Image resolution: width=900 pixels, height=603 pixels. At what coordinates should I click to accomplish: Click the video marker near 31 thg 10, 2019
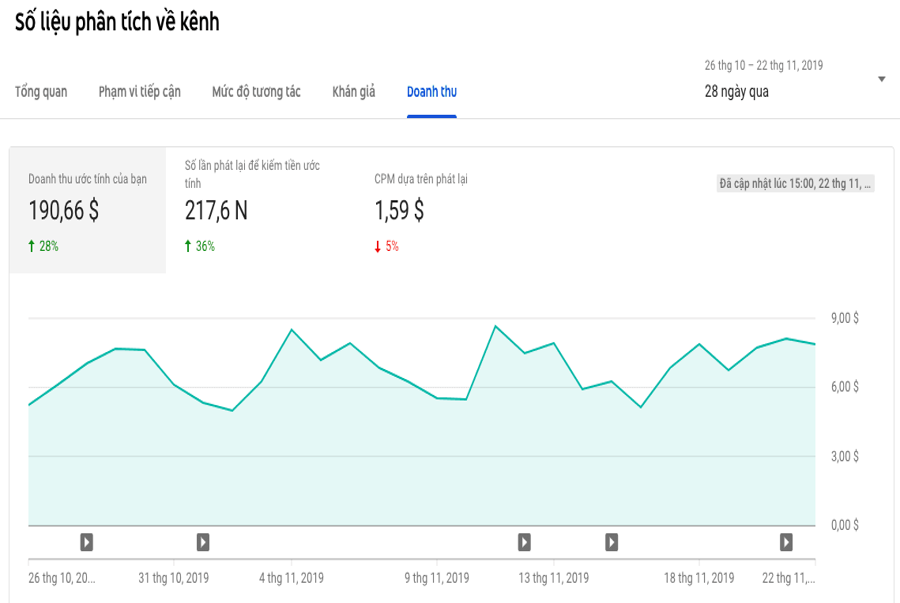(203, 542)
